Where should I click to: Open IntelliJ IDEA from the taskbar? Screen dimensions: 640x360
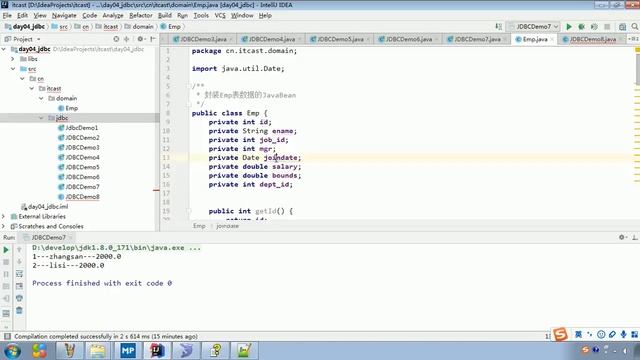click(157, 351)
